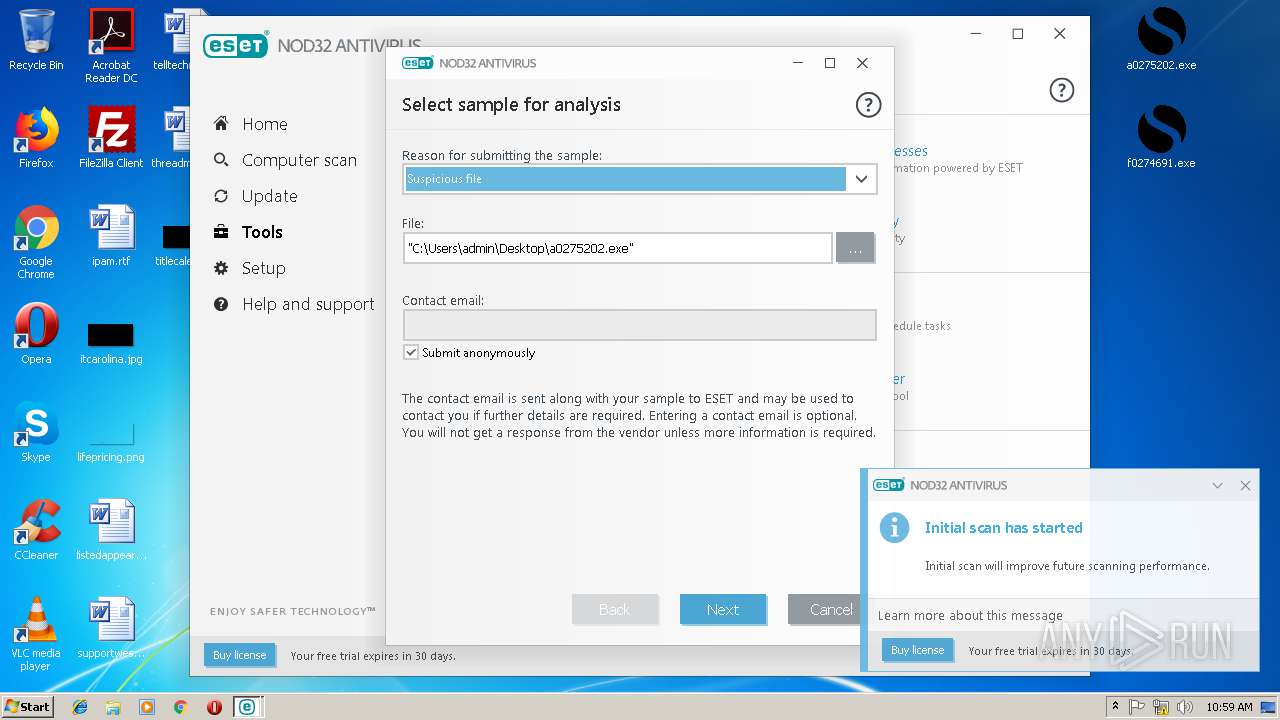
Task: Open Internet Explorer from taskbar
Action: (80, 707)
